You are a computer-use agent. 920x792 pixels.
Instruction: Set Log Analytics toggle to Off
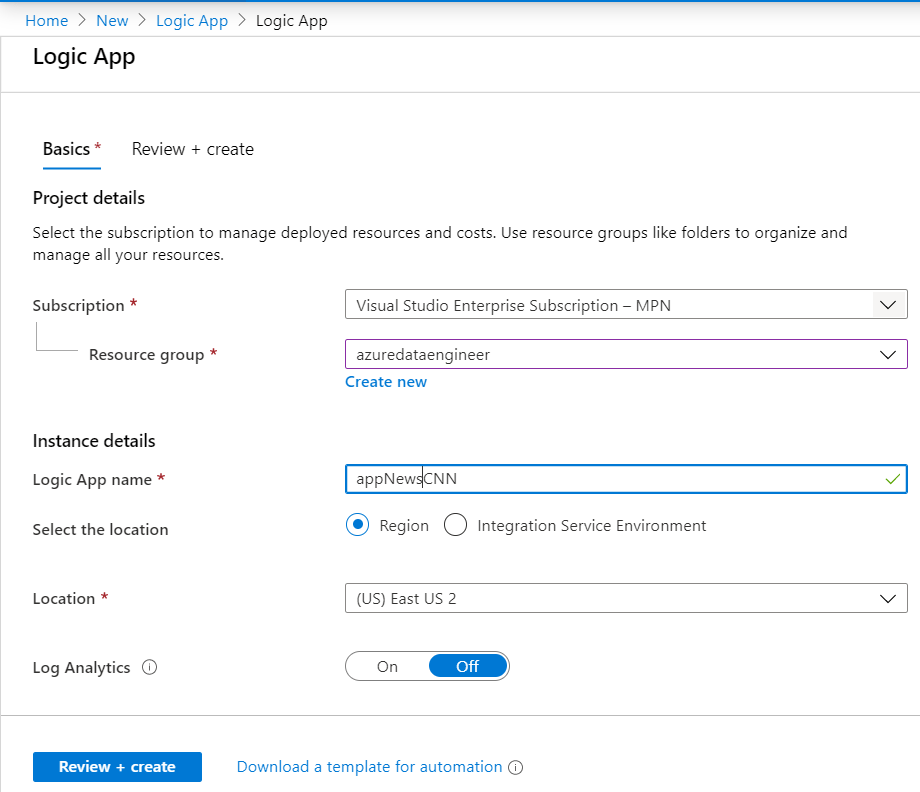(x=467, y=666)
